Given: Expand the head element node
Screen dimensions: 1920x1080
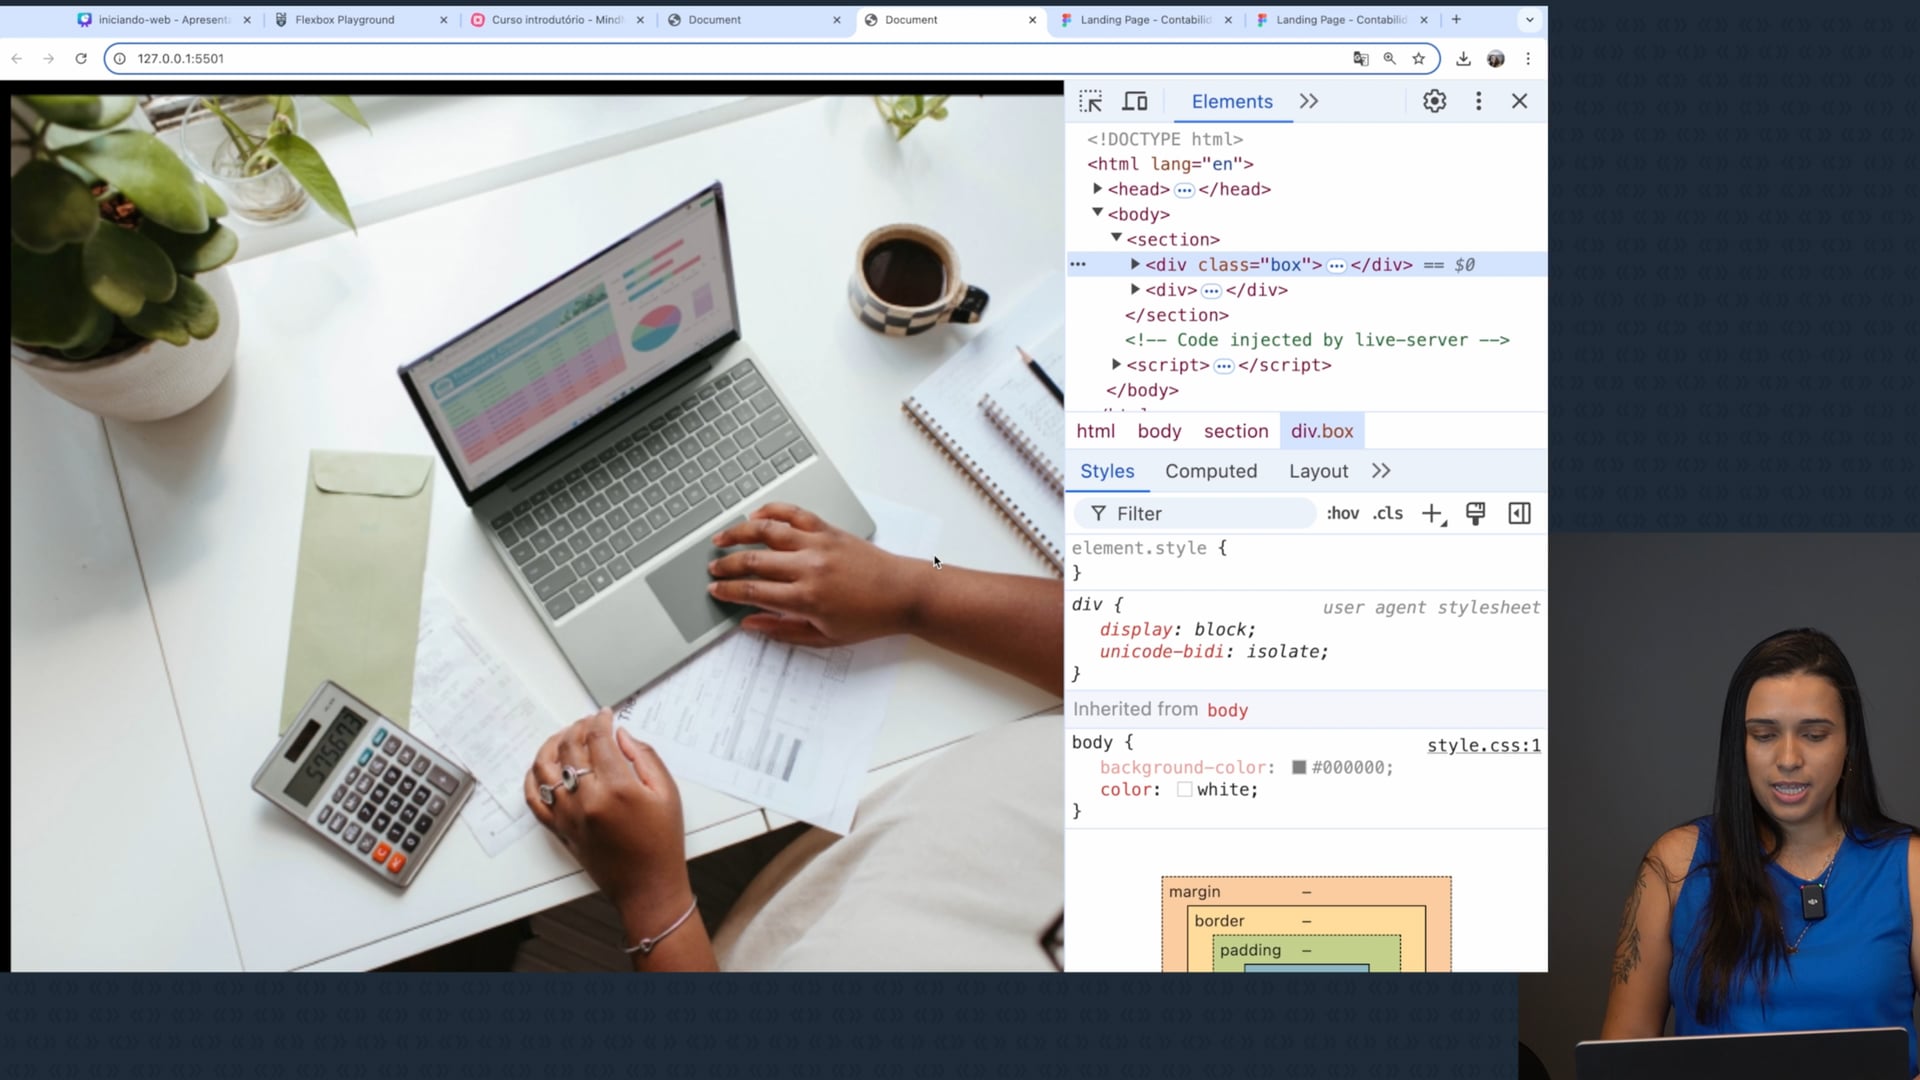Looking at the screenshot, I should (x=1097, y=189).
